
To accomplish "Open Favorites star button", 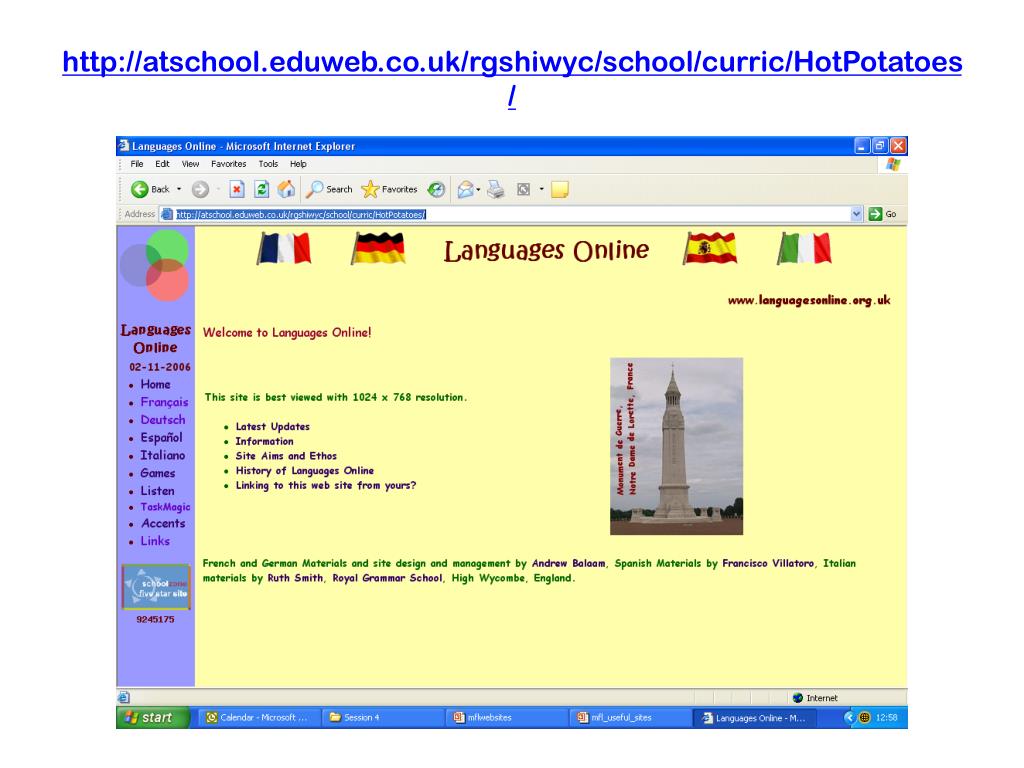I will [x=370, y=189].
